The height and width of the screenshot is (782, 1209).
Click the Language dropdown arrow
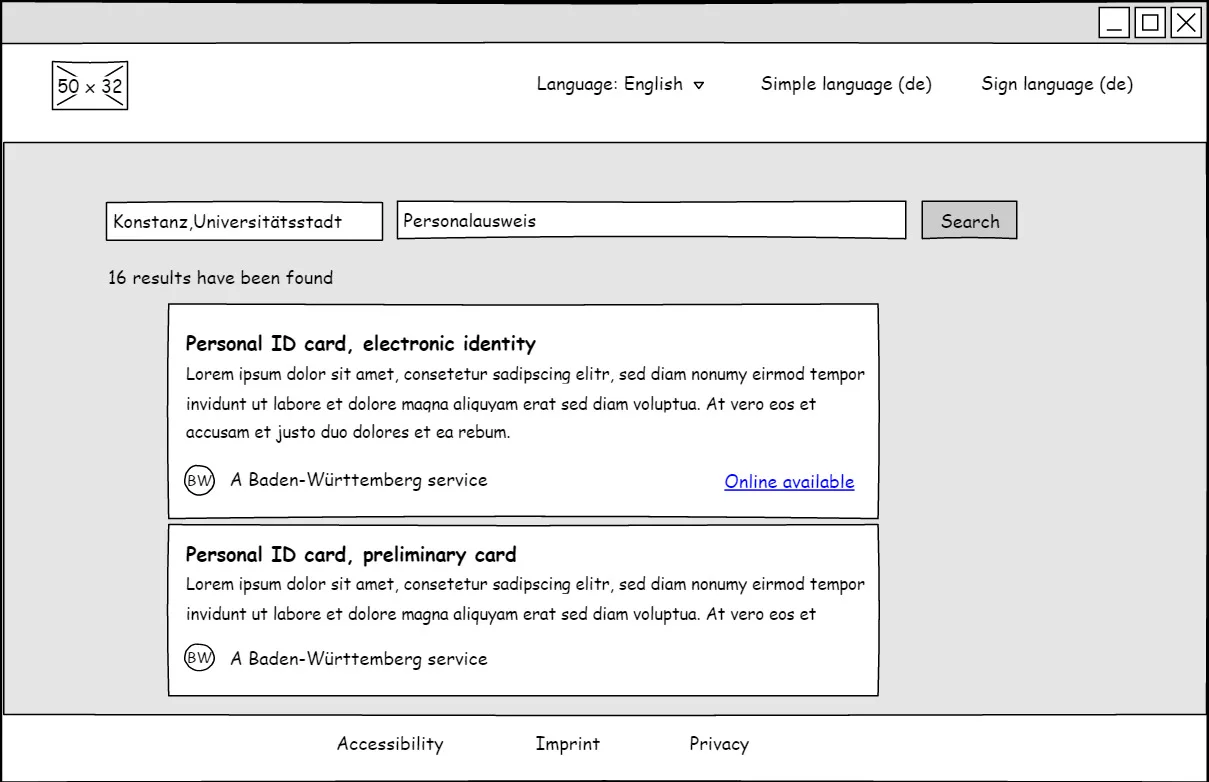[699, 86]
